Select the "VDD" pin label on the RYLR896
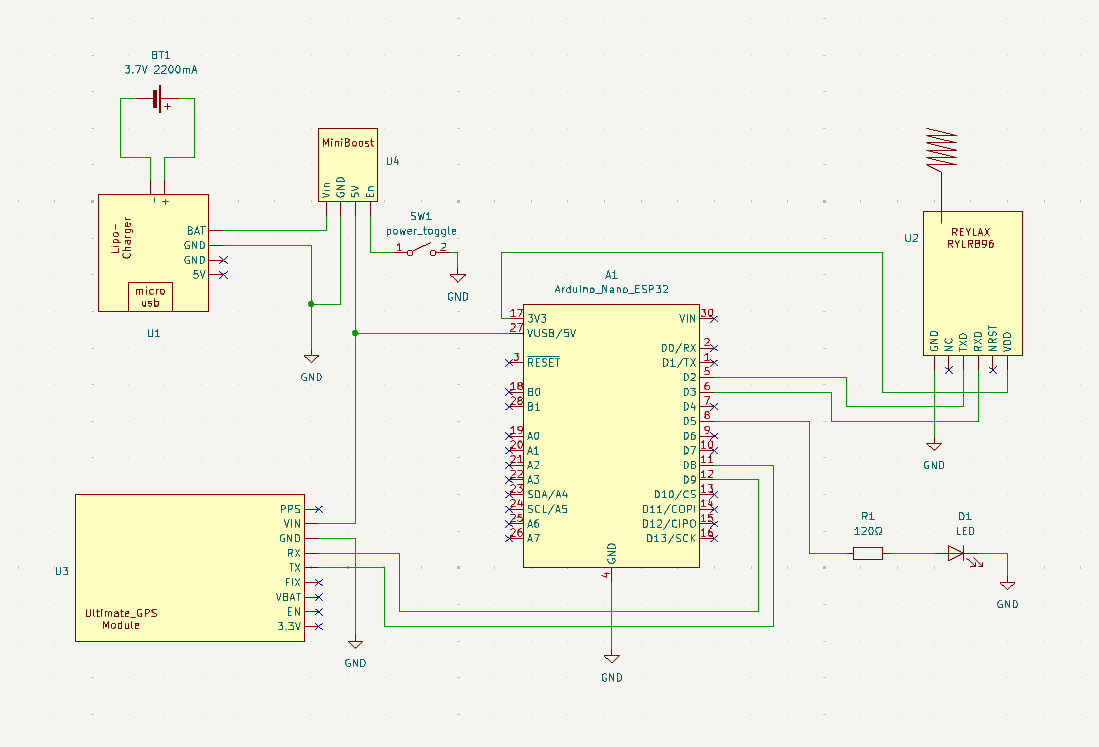 (x=1007, y=343)
